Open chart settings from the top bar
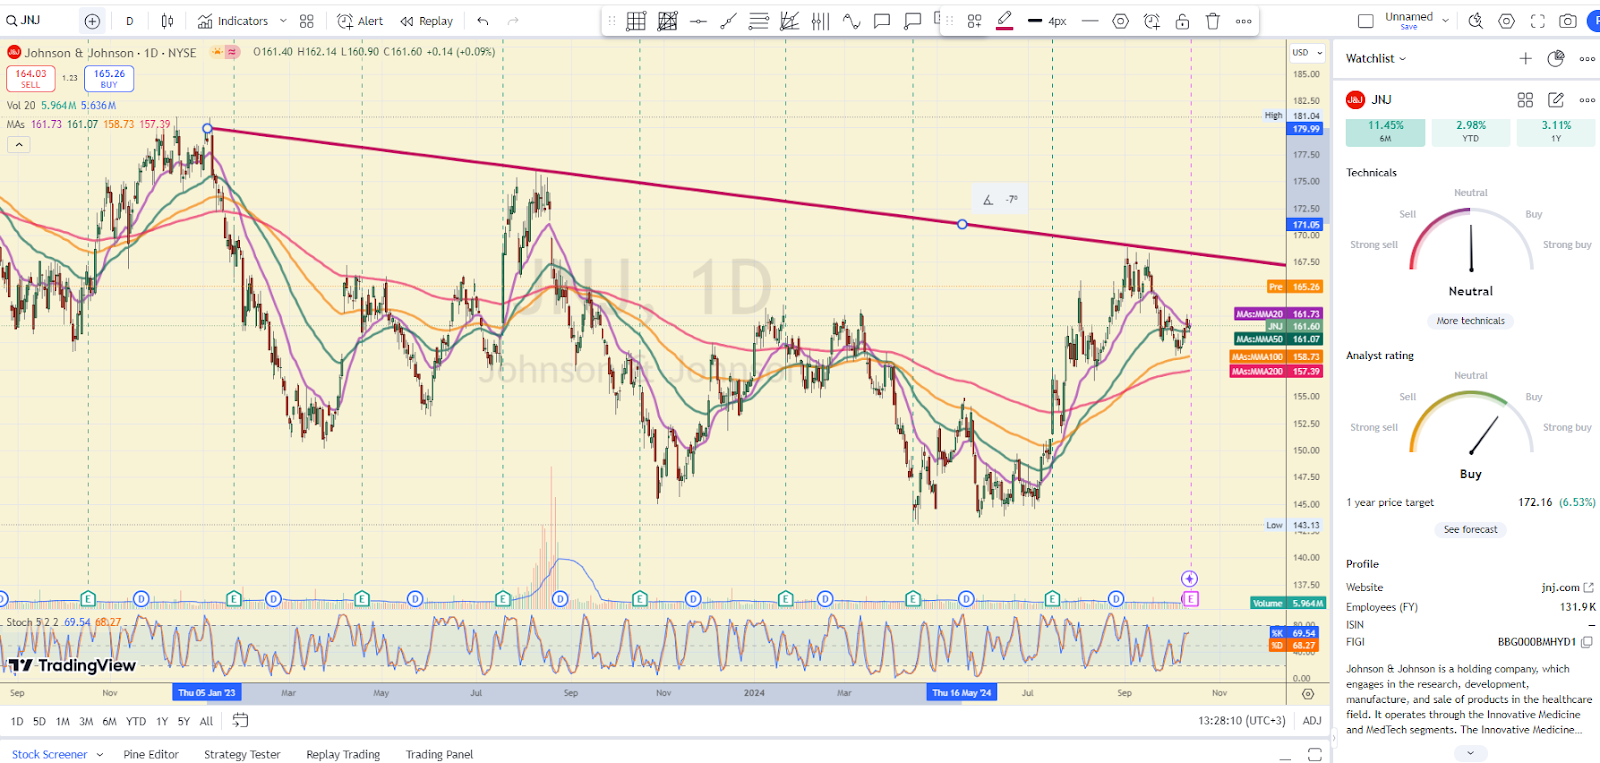 tap(1507, 21)
